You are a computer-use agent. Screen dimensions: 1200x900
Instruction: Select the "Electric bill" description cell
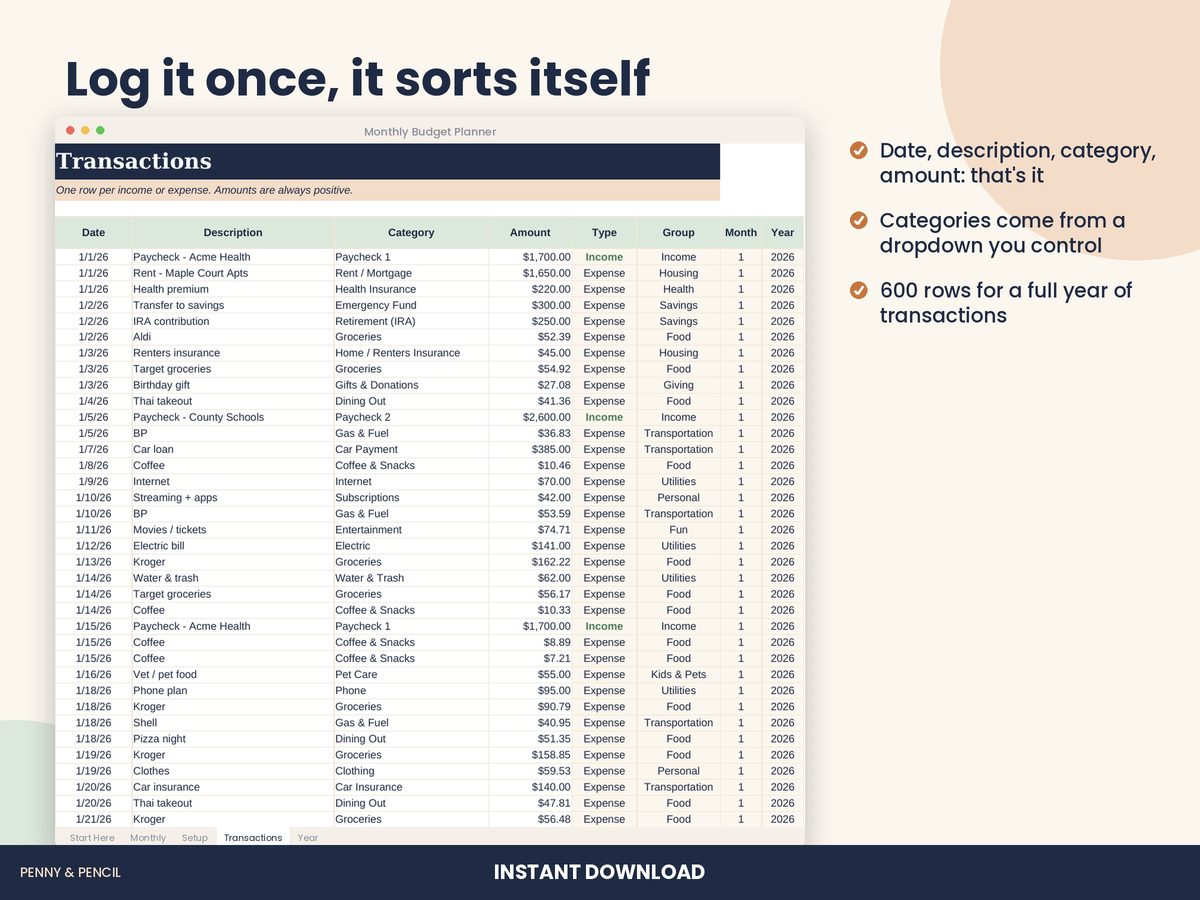point(233,546)
